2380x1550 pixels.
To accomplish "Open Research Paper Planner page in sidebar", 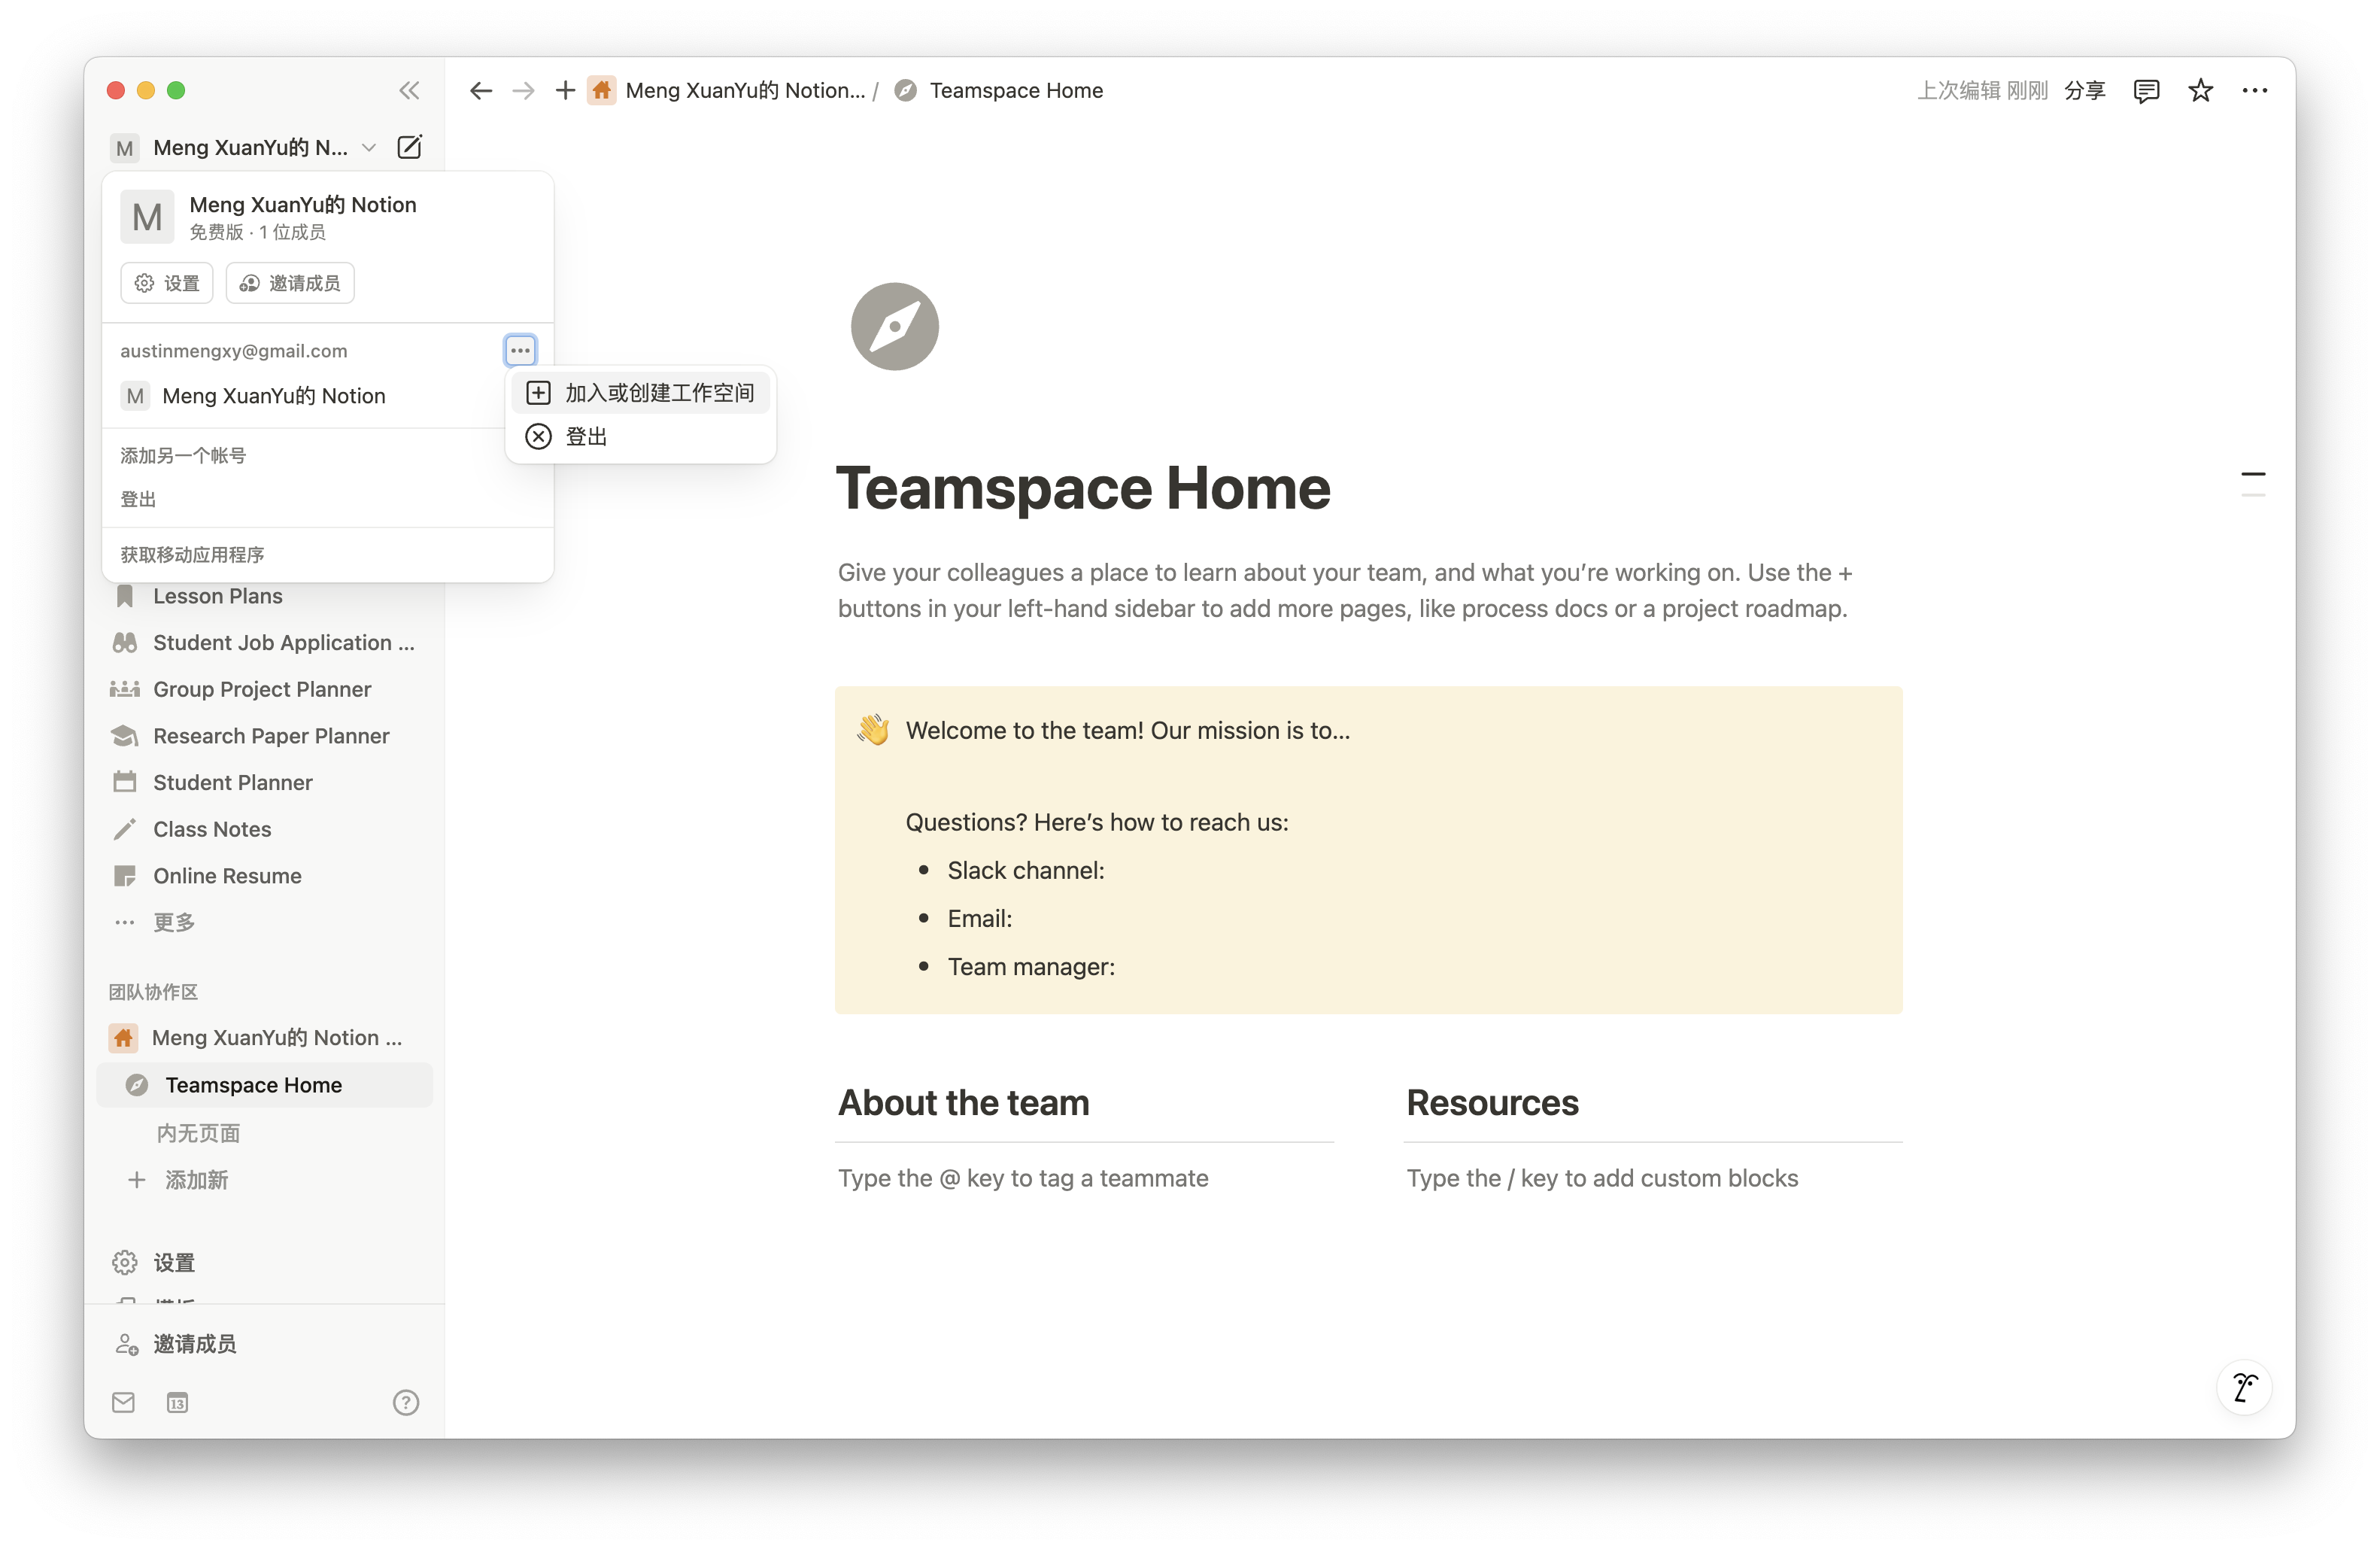I will 271,736.
